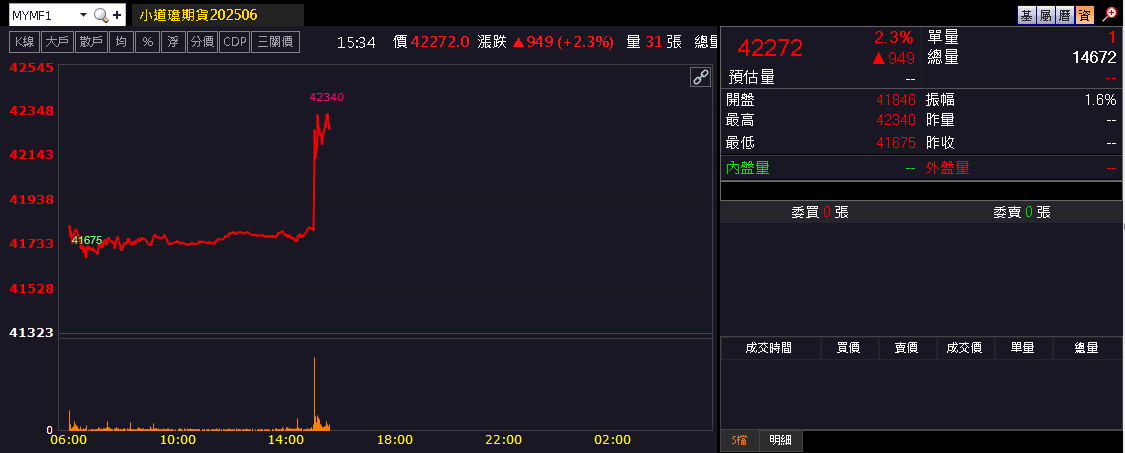Click the 41675 low marker on chart

pos(88,240)
